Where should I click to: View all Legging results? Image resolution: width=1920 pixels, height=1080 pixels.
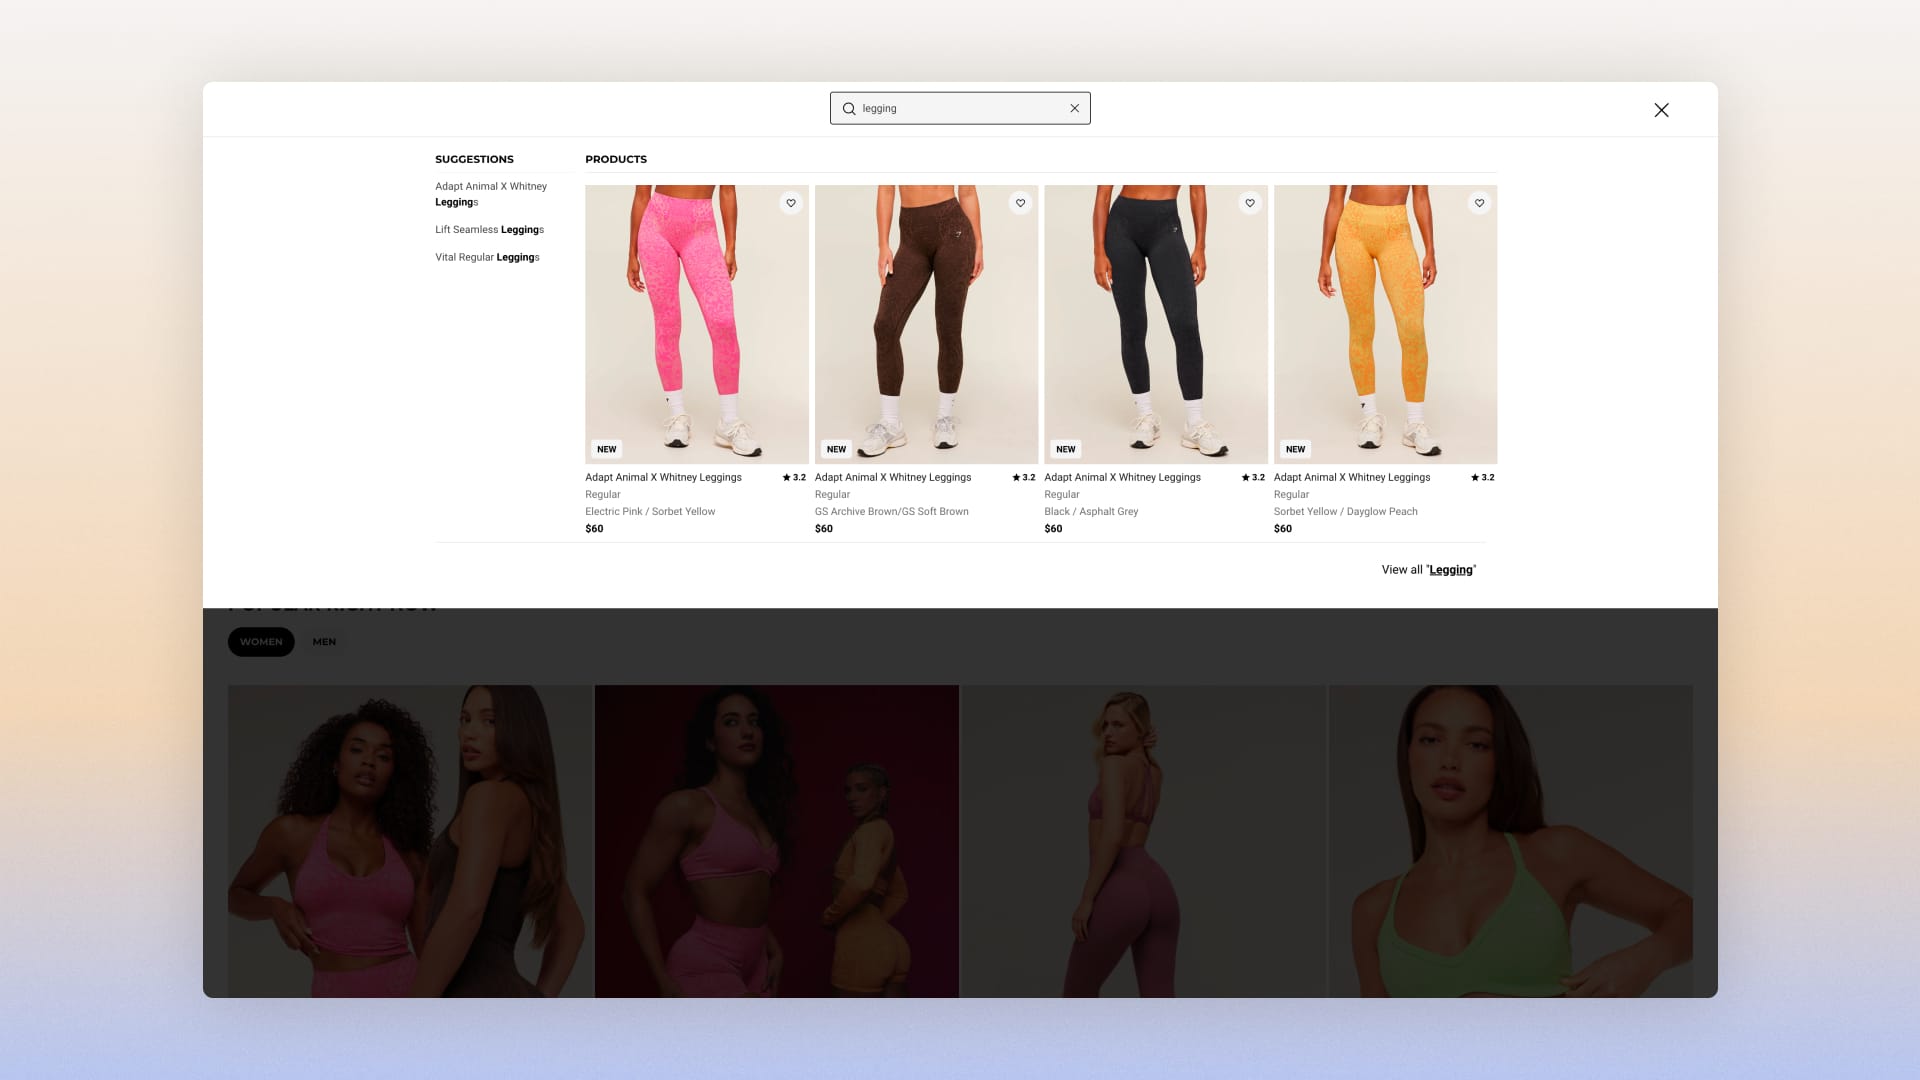click(1428, 570)
